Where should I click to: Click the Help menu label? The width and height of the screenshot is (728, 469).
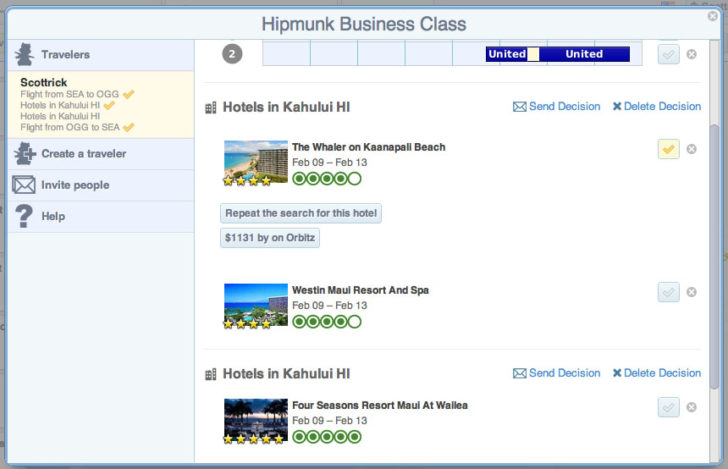tap(53, 216)
